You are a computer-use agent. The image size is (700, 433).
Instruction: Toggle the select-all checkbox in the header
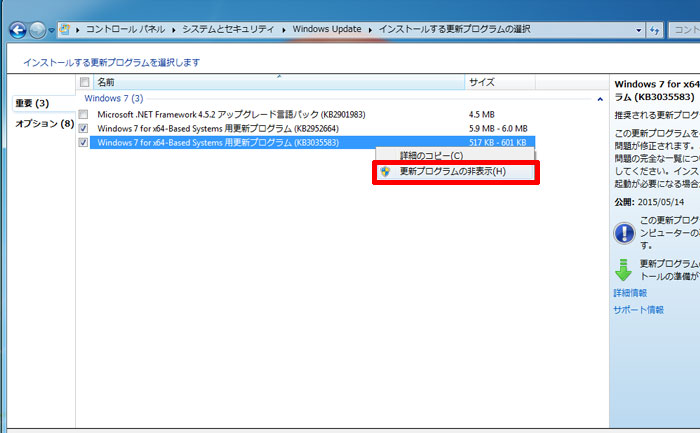[x=84, y=82]
